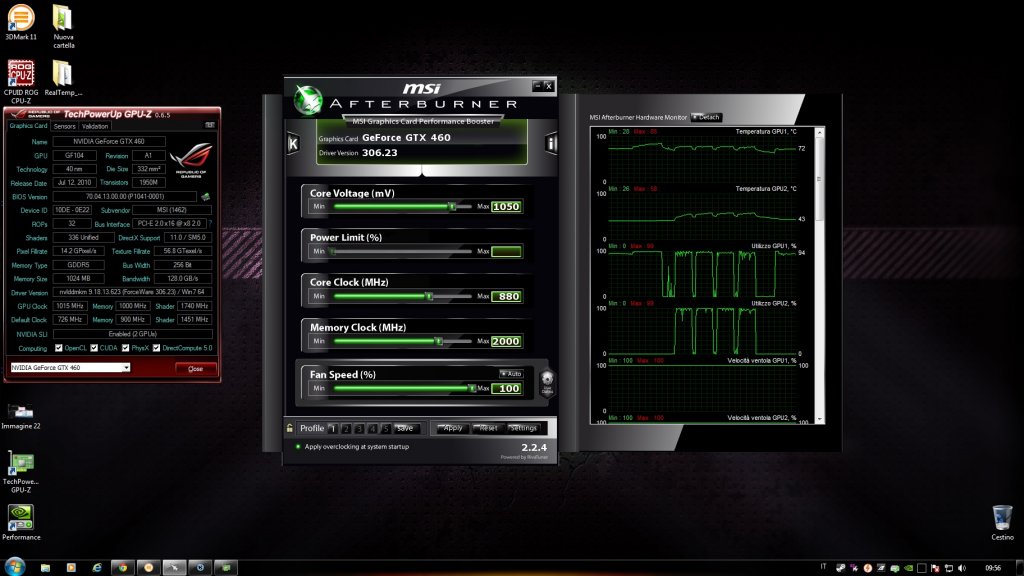Toggle the PhysX checkbox in GPU-Z
This screenshot has width=1024, height=576.
[x=125, y=348]
